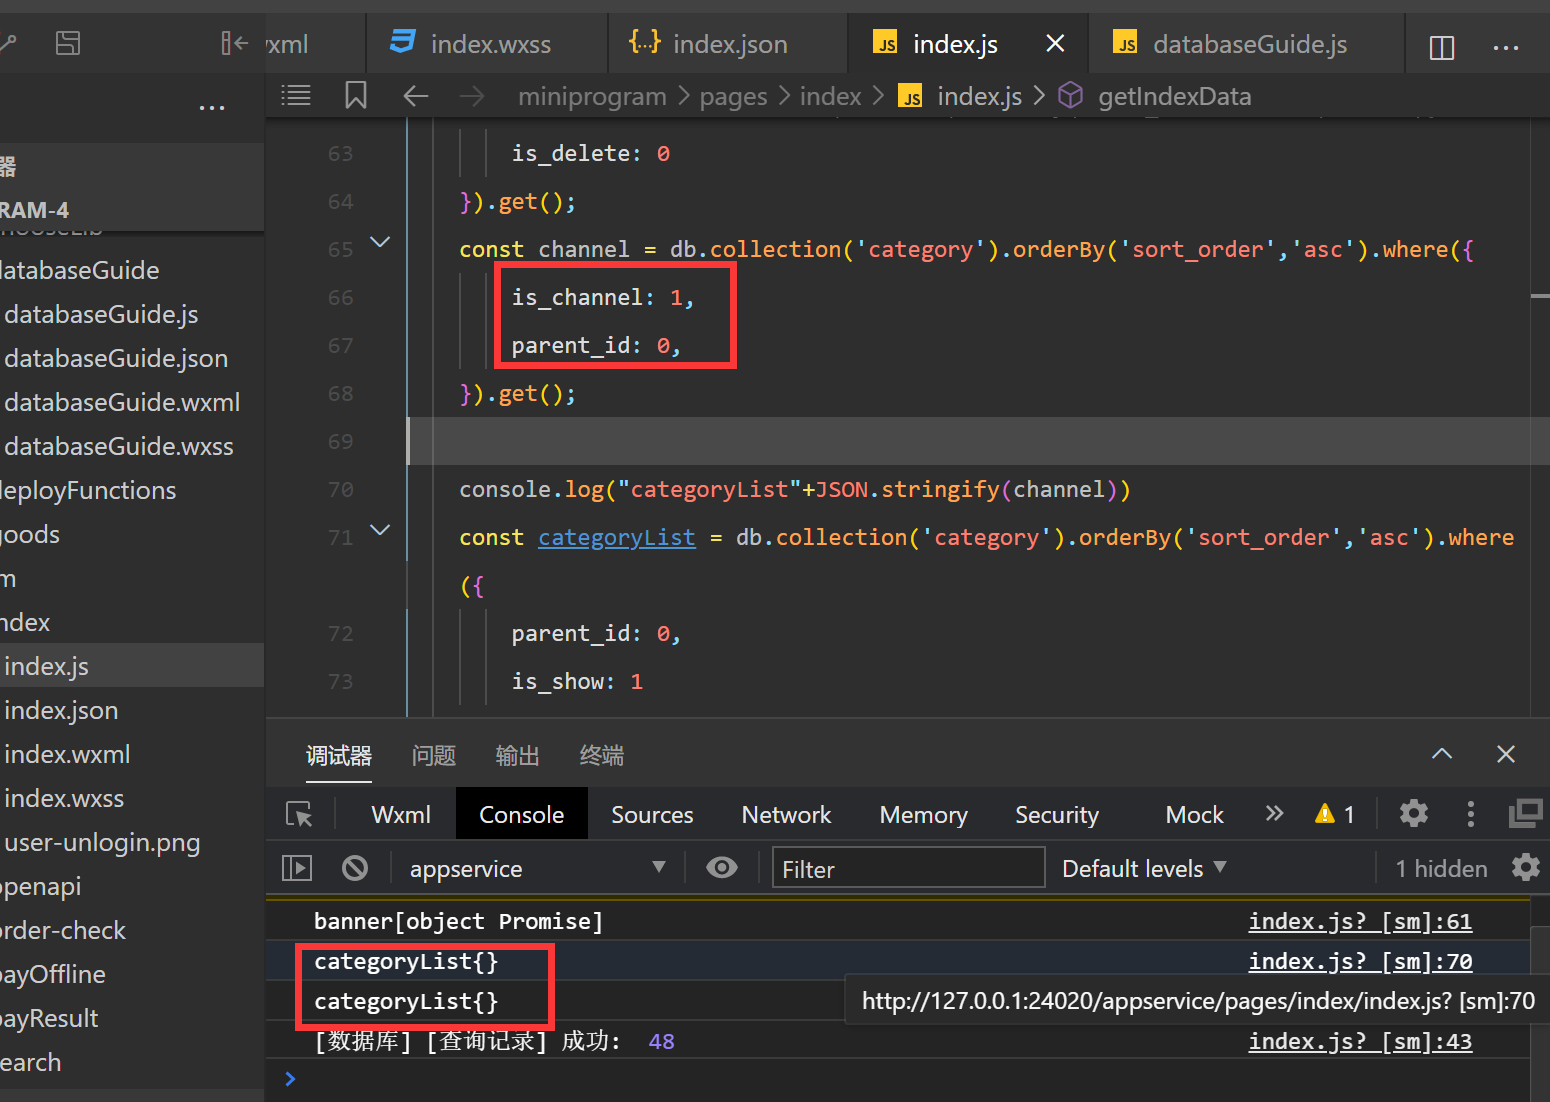The image size is (1550, 1102).
Task: Click the detach devtools window icon
Action: coord(1525,814)
